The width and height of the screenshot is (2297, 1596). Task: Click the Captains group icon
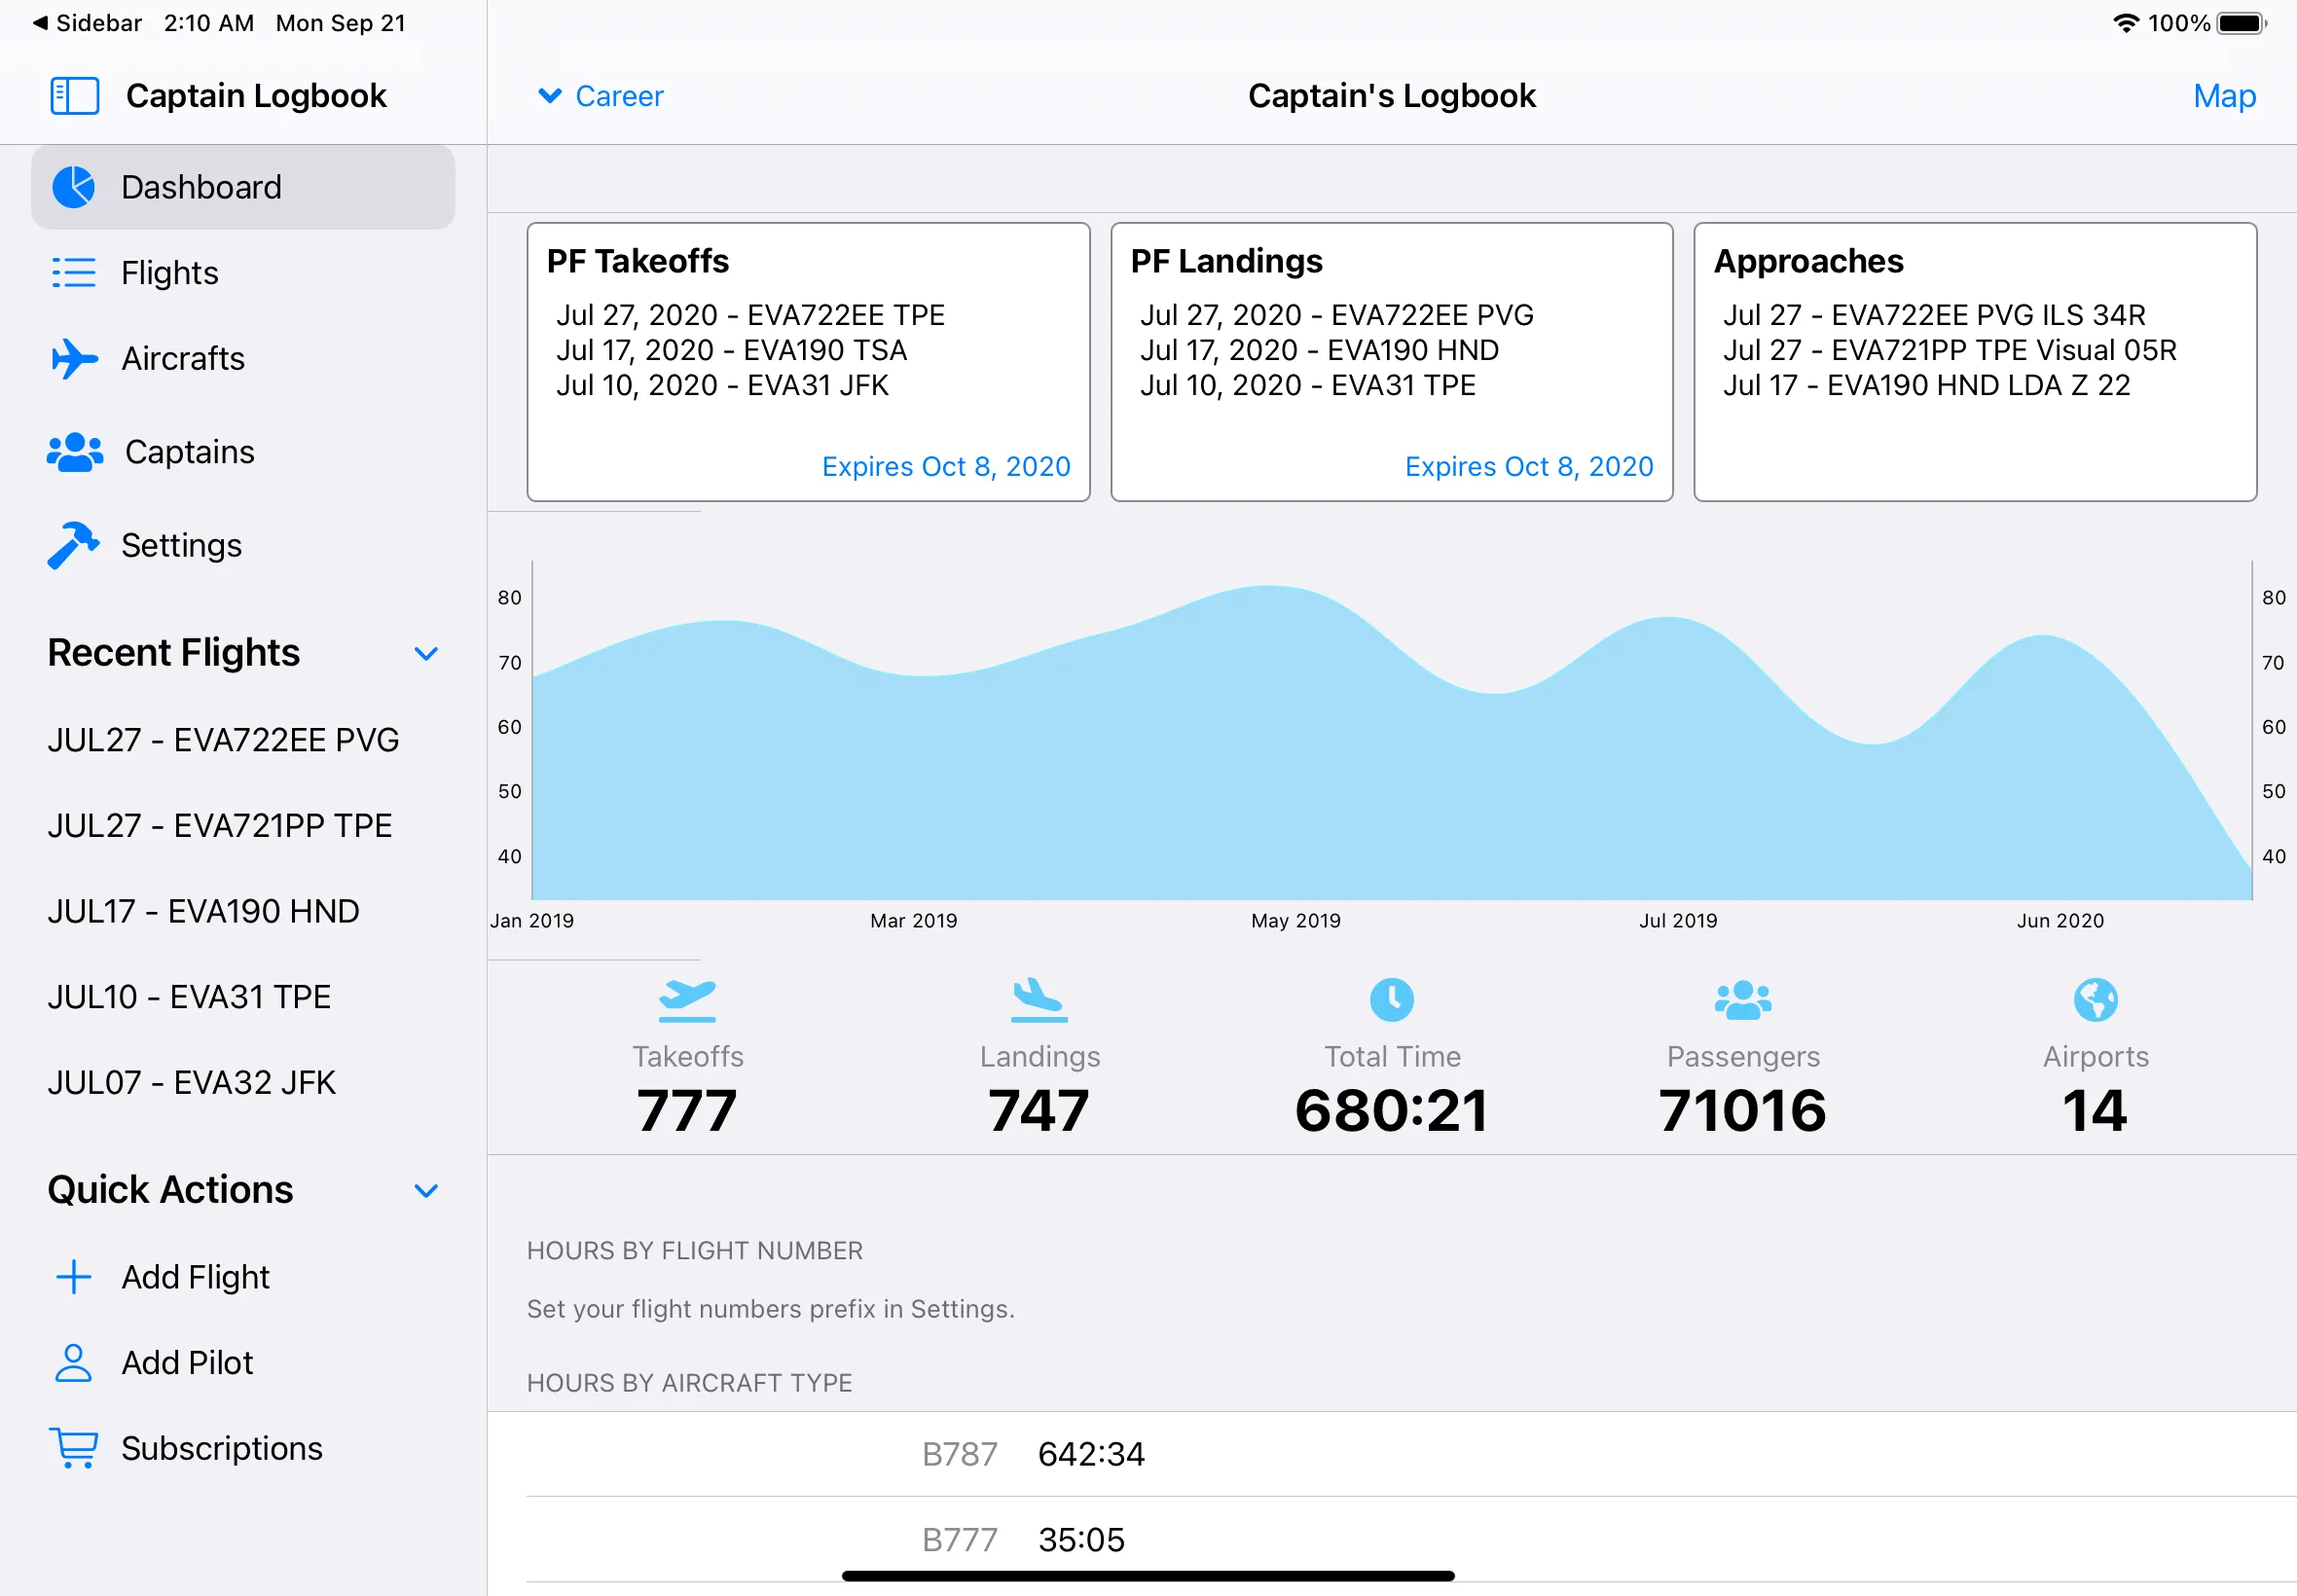[74, 452]
